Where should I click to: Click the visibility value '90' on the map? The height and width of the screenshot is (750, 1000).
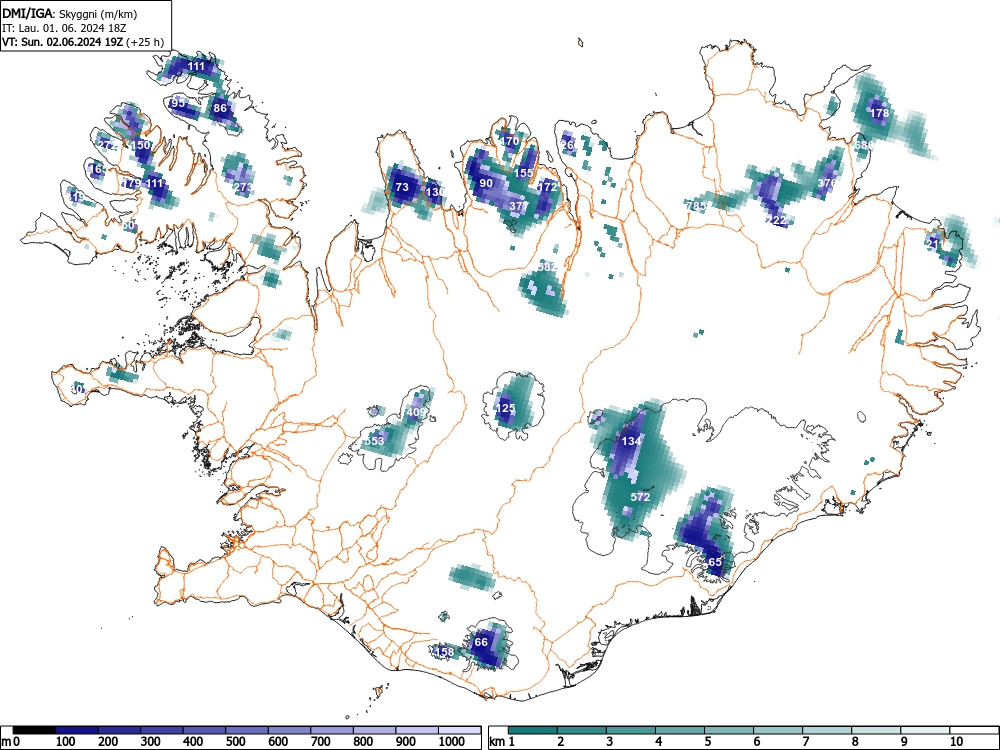click(486, 183)
